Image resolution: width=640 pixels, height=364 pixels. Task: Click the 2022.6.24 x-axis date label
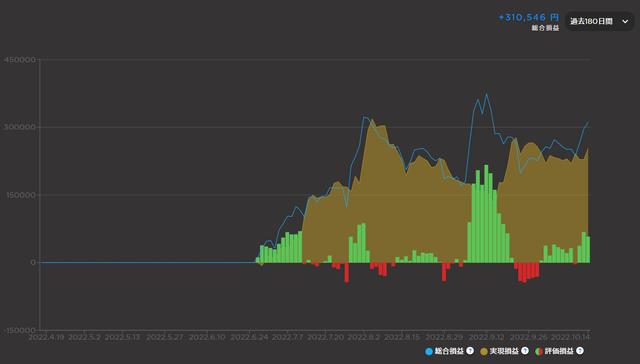249,337
